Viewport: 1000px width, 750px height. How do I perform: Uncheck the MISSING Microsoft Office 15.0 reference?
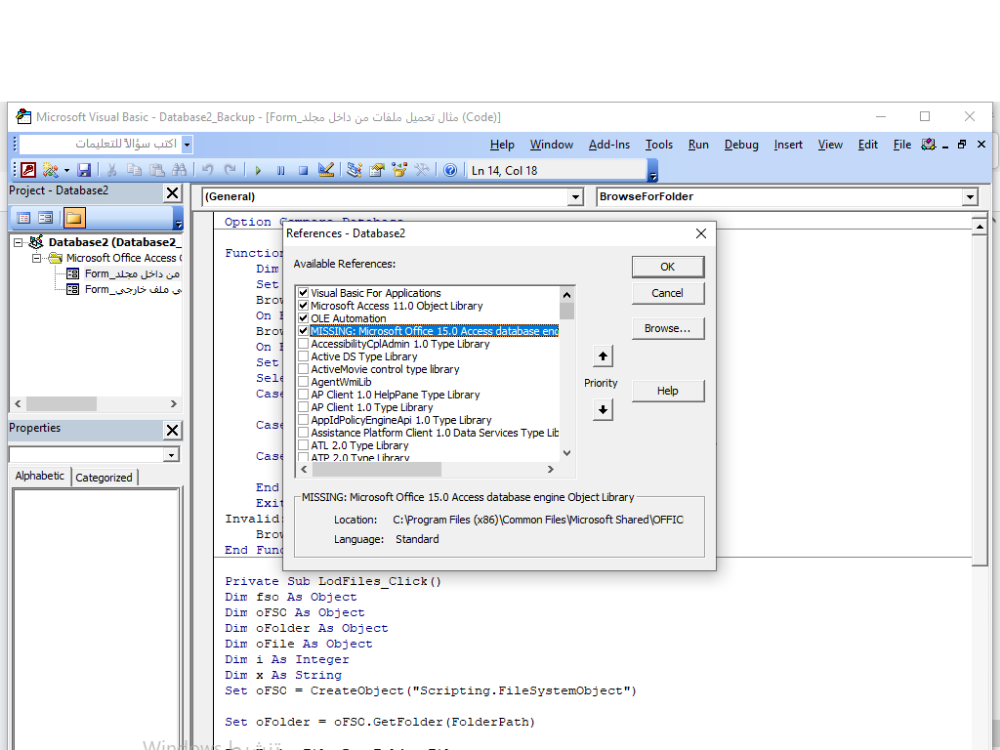(304, 331)
